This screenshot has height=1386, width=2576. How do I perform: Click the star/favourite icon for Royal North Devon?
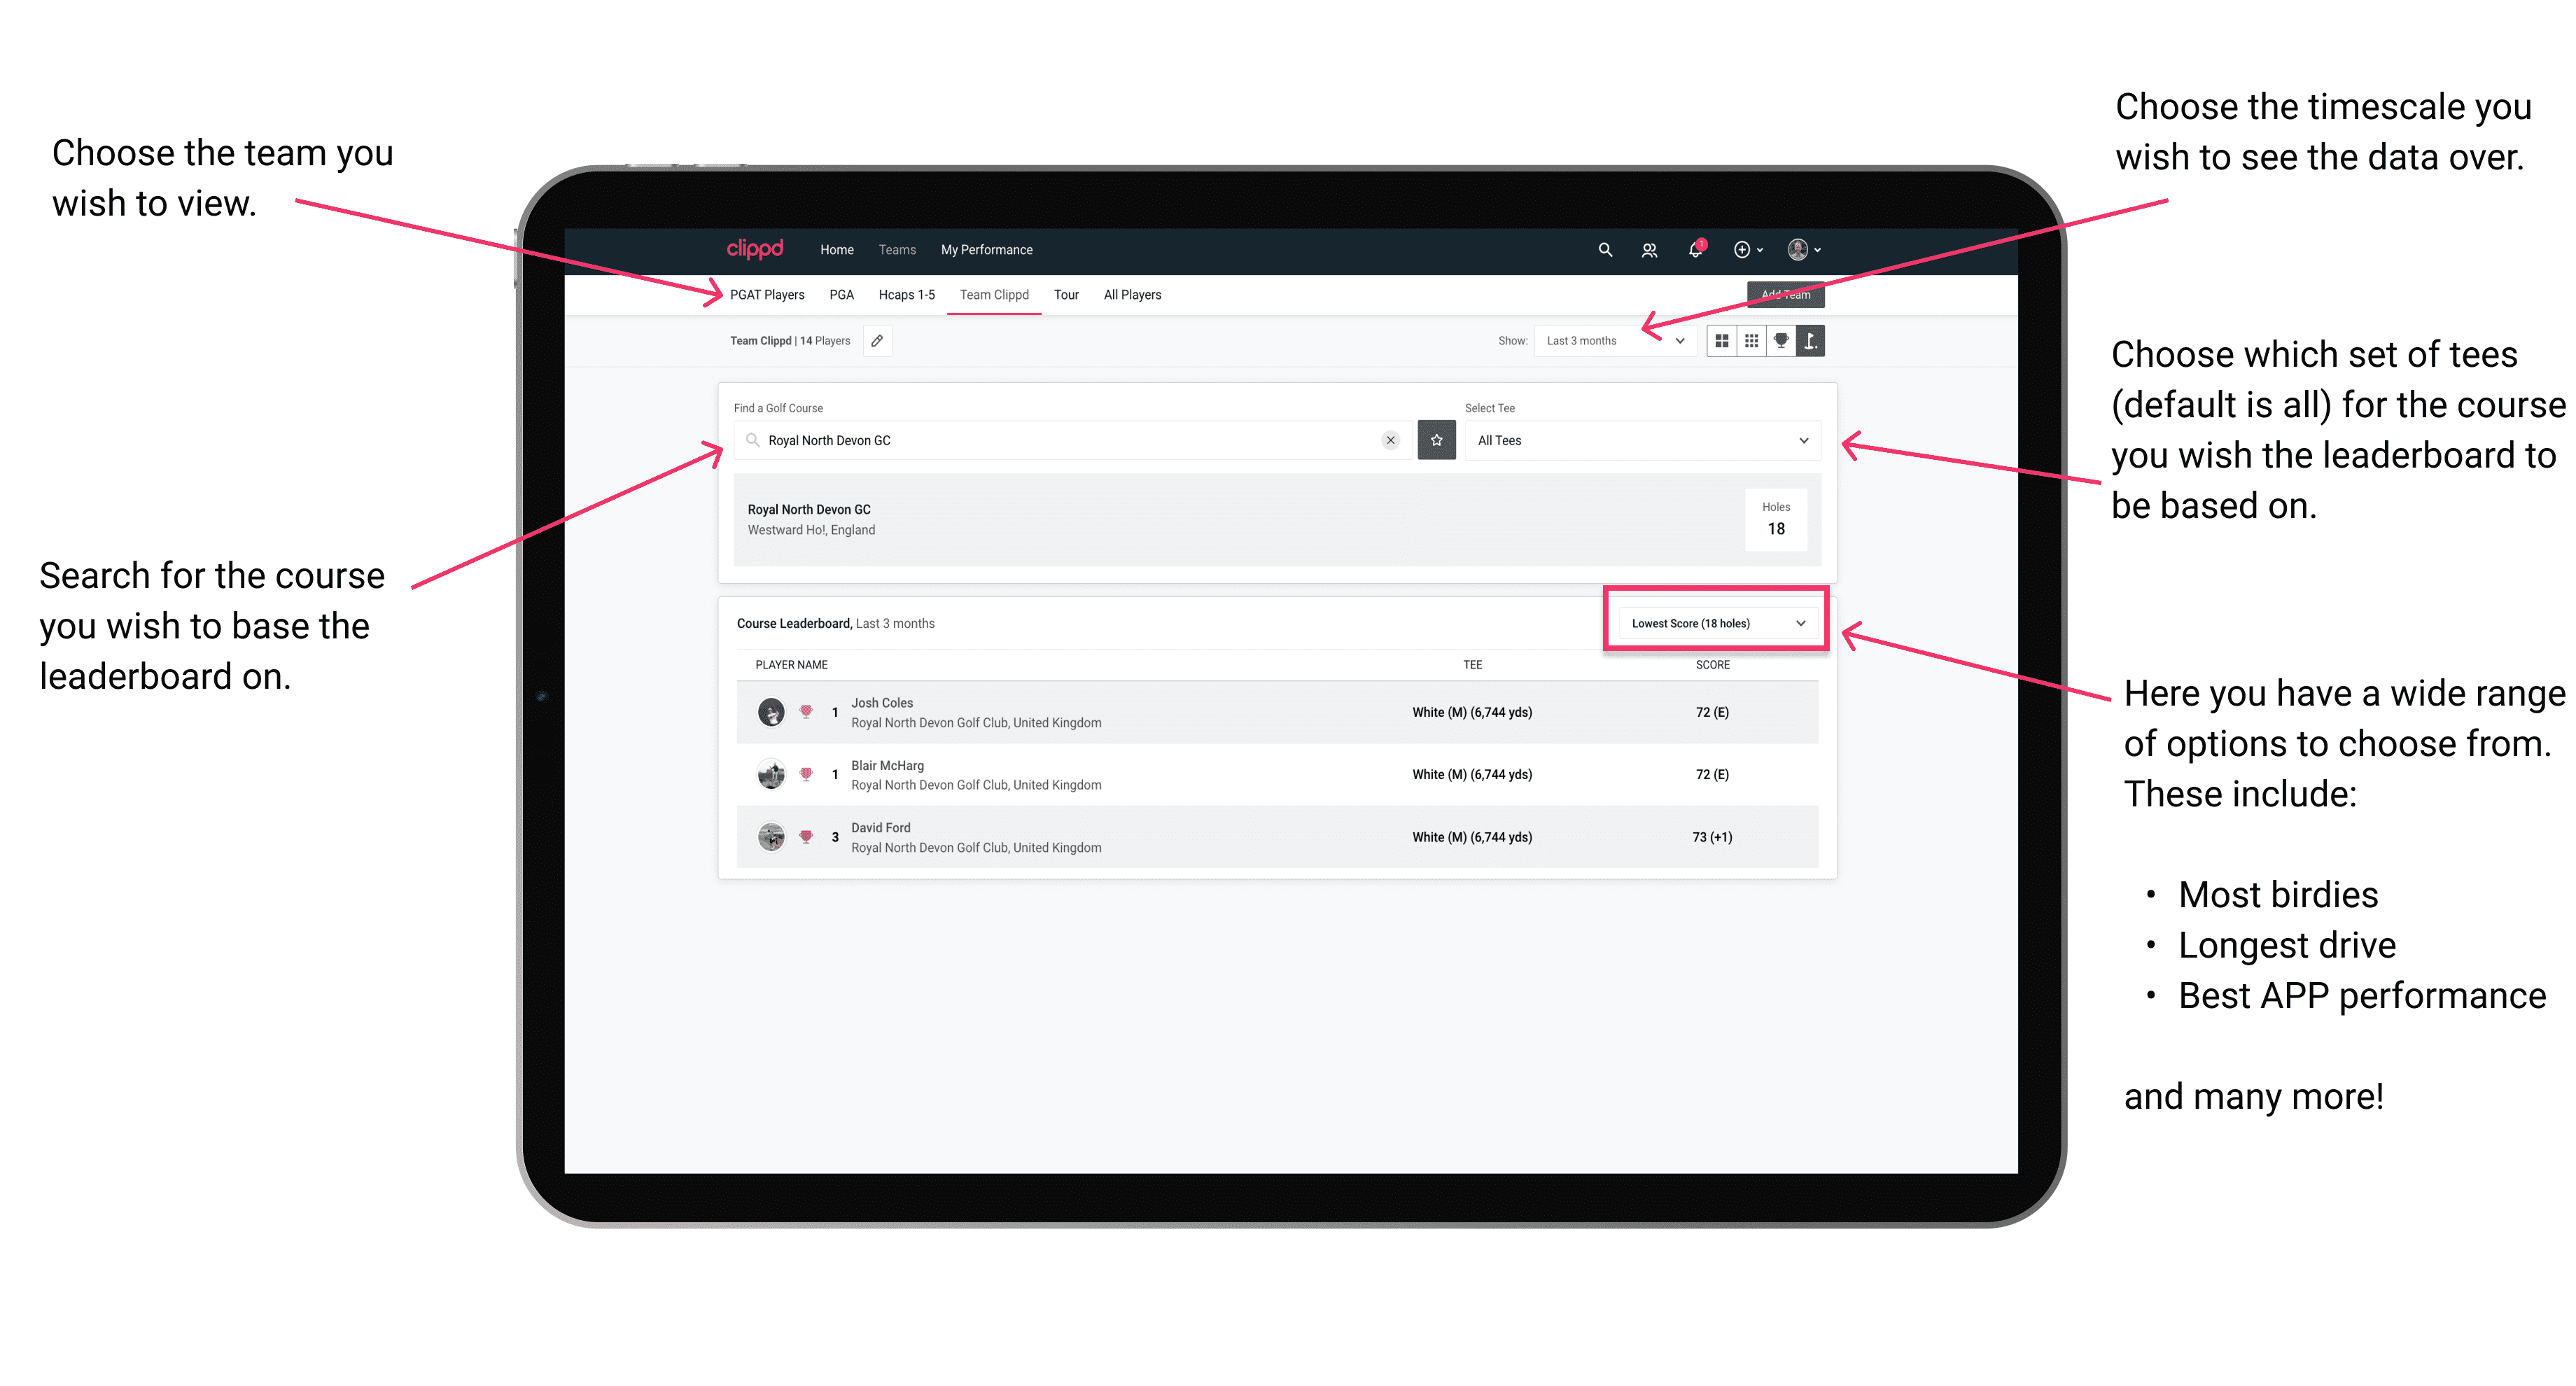[x=1436, y=440]
